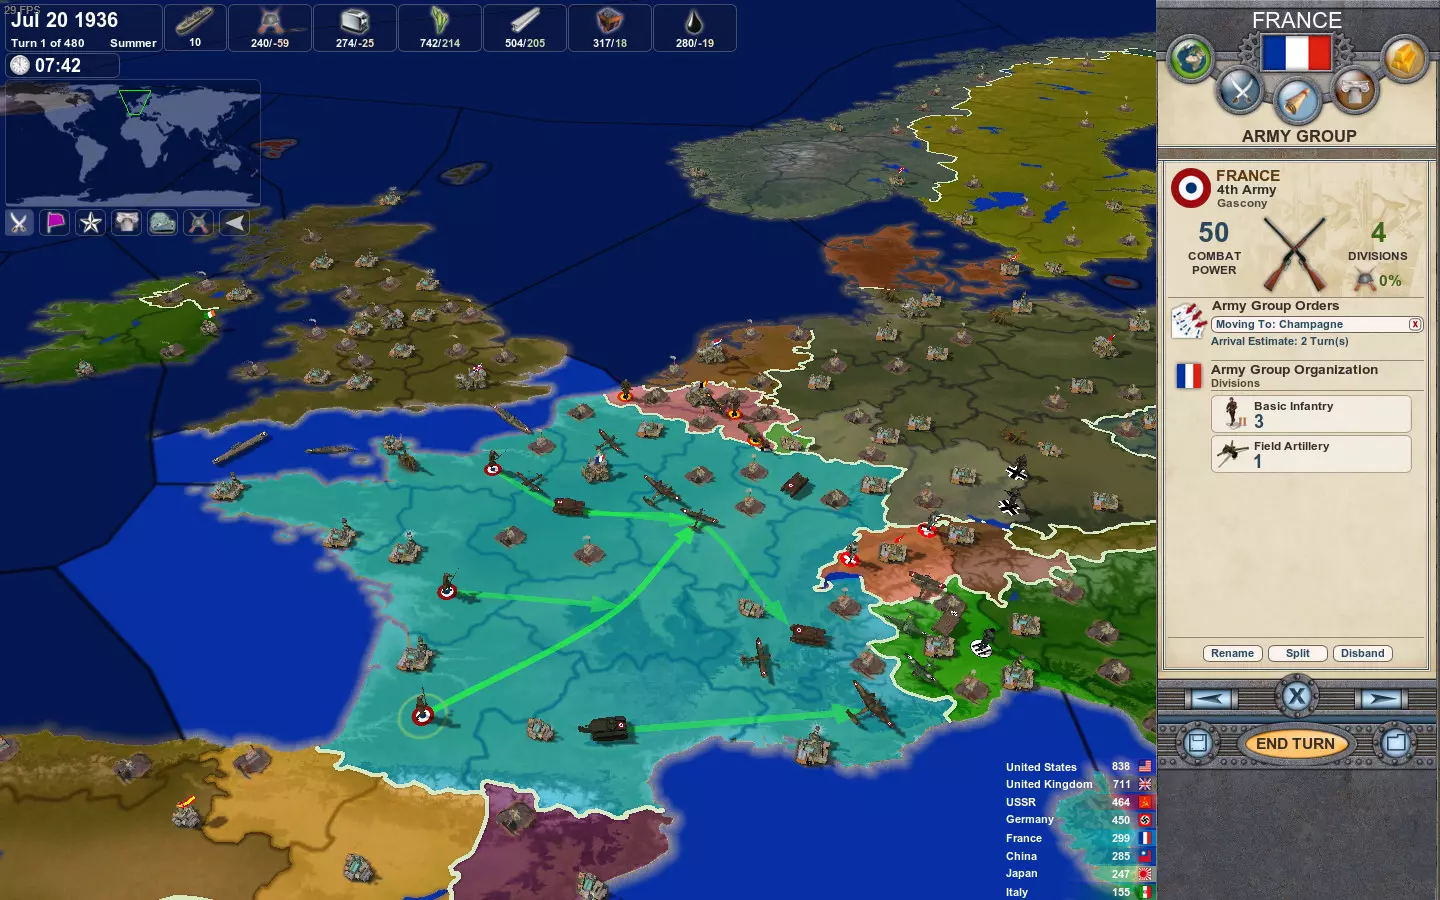Image resolution: width=1440 pixels, height=900 pixels.
Task: Click the world minimap
Action: [133, 143]
